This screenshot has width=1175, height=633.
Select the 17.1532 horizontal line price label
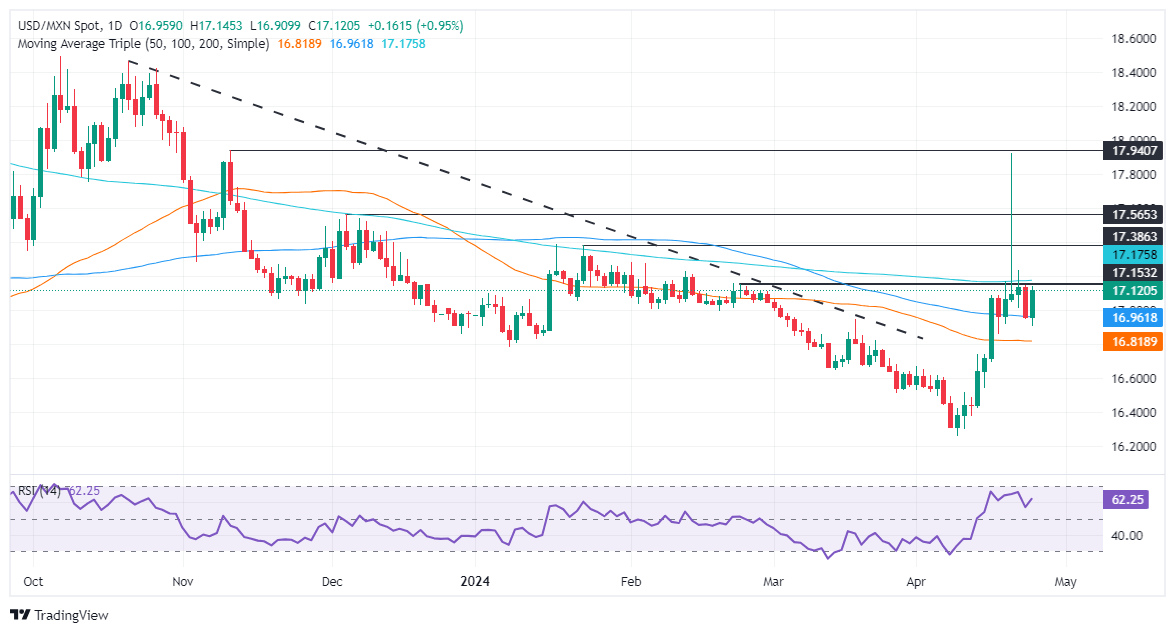(x=1134, y=273)
